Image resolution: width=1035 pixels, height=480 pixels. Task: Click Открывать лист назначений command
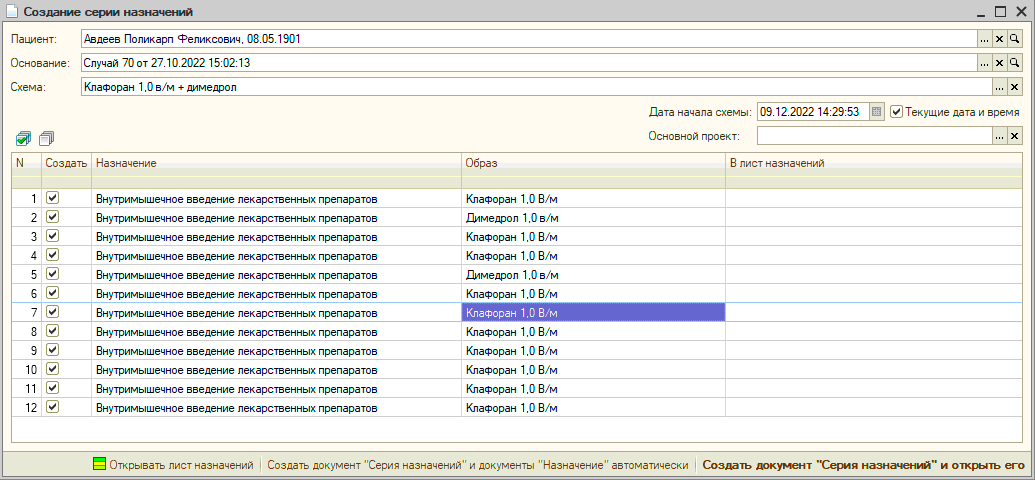pyautogui.click(x=172, y=465)
